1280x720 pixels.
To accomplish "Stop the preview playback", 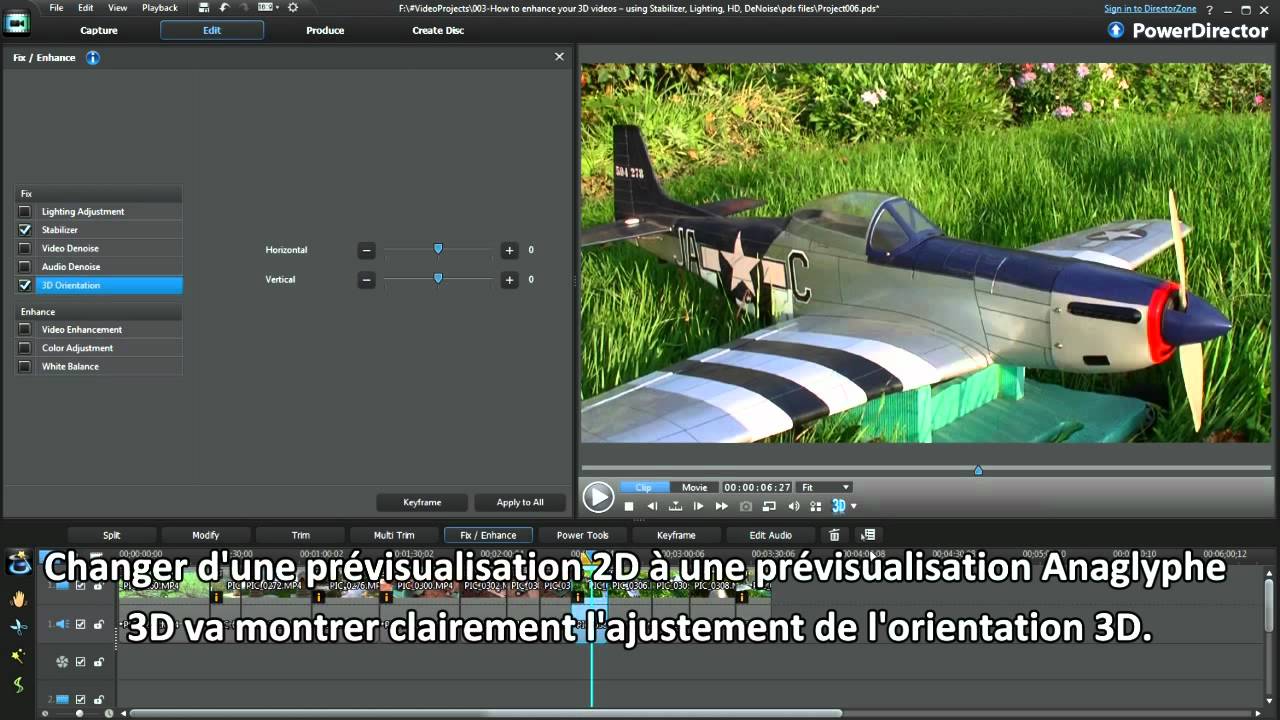I will [629, 506].
